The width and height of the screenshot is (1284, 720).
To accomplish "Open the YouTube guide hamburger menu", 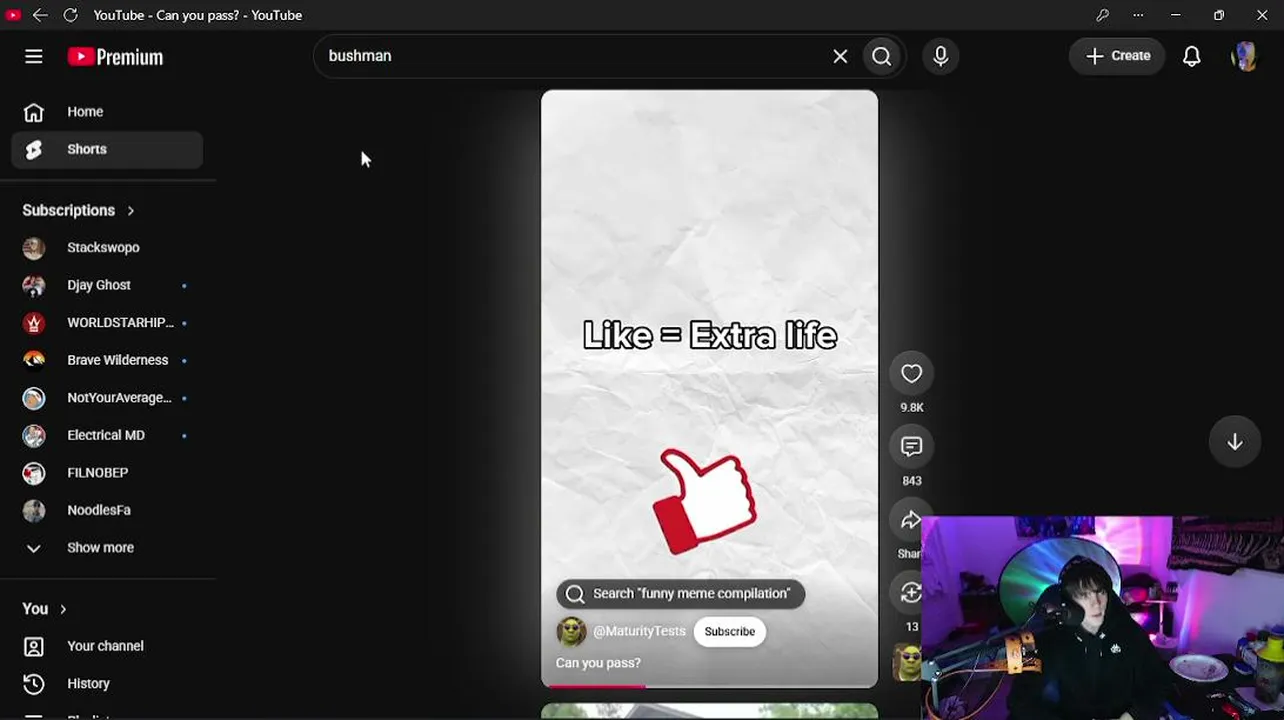I will point(34,57).
